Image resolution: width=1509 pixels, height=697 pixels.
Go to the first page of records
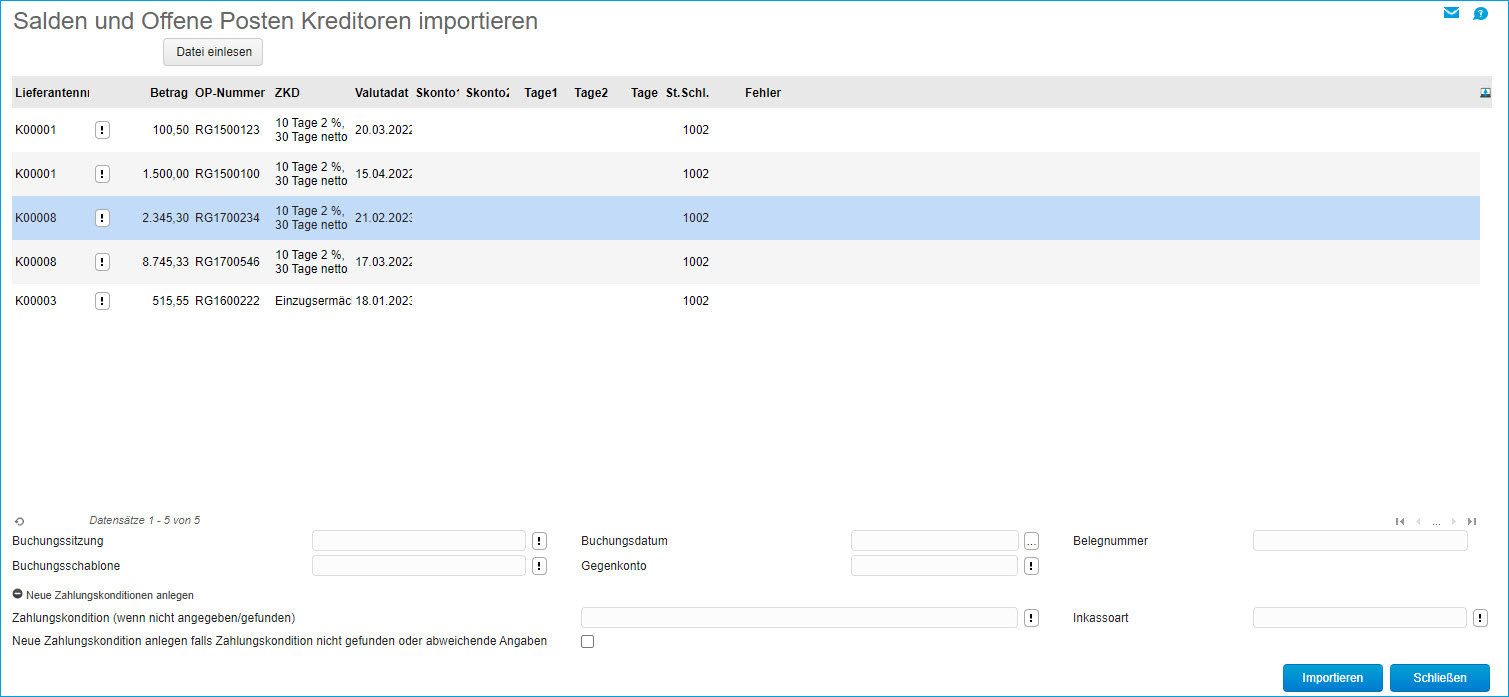tap(1400, 521)
